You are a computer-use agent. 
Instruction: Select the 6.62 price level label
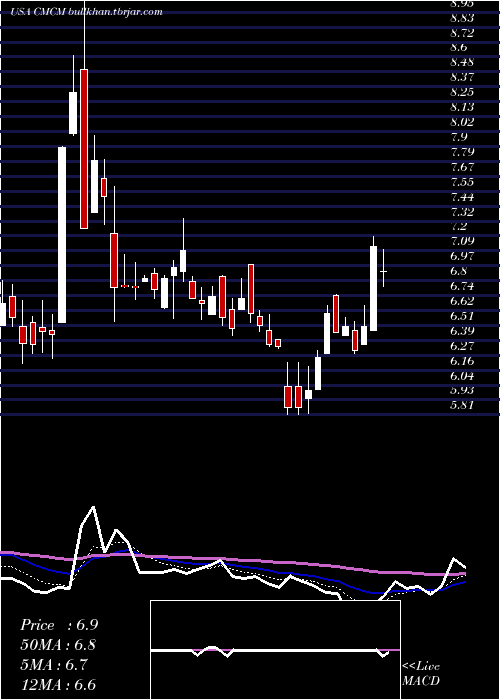(x=462, y=300)
